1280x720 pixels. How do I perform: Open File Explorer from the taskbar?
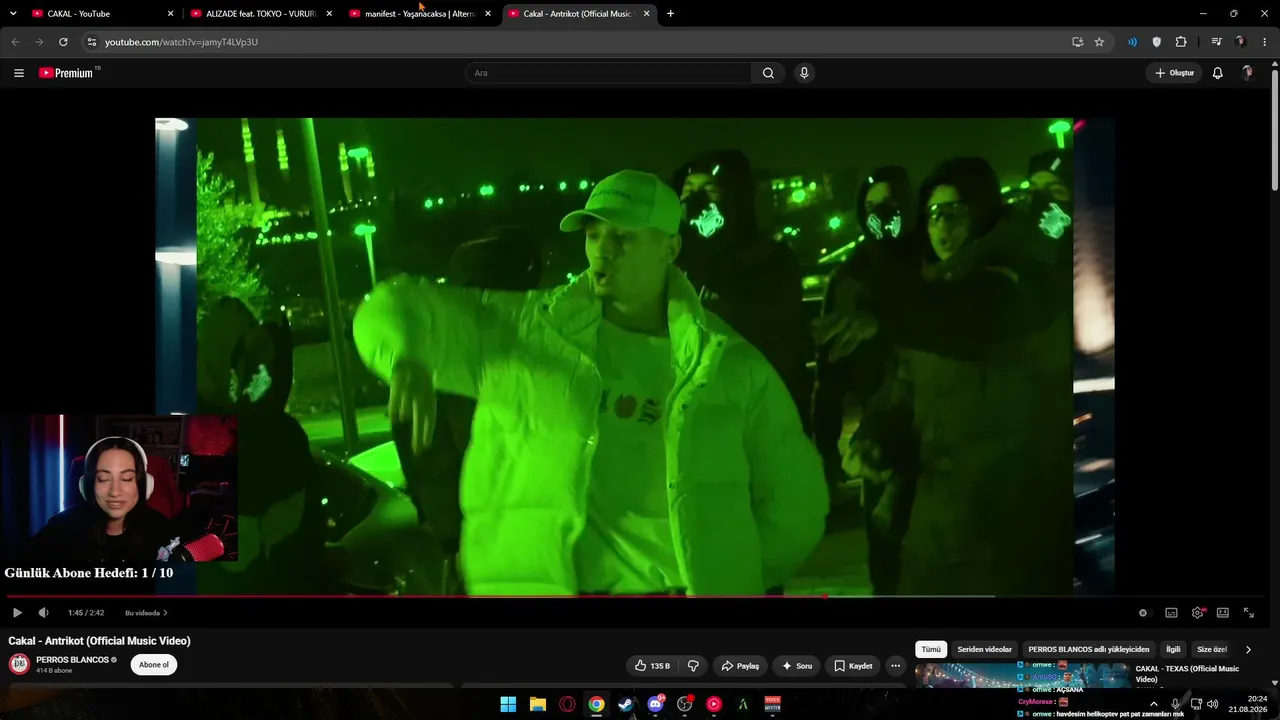click(537, 704)
